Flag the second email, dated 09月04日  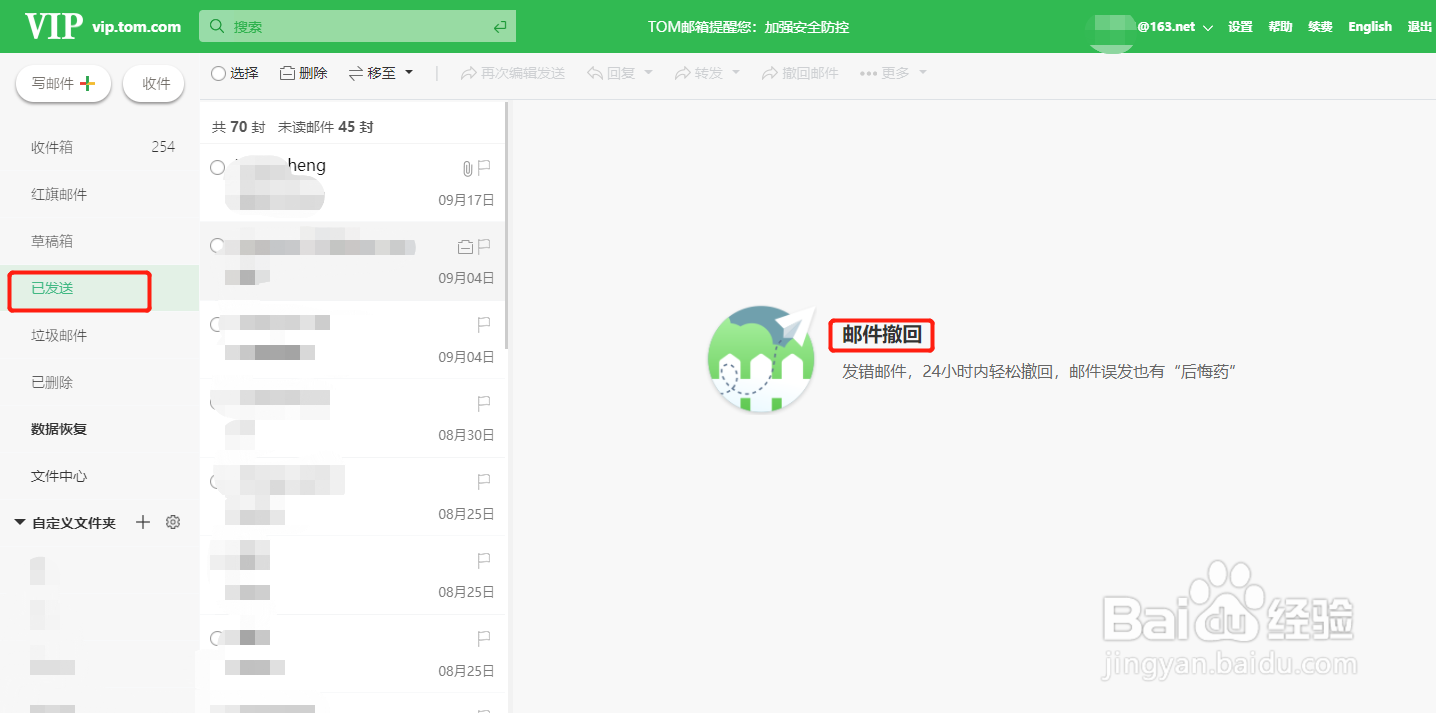484,246
